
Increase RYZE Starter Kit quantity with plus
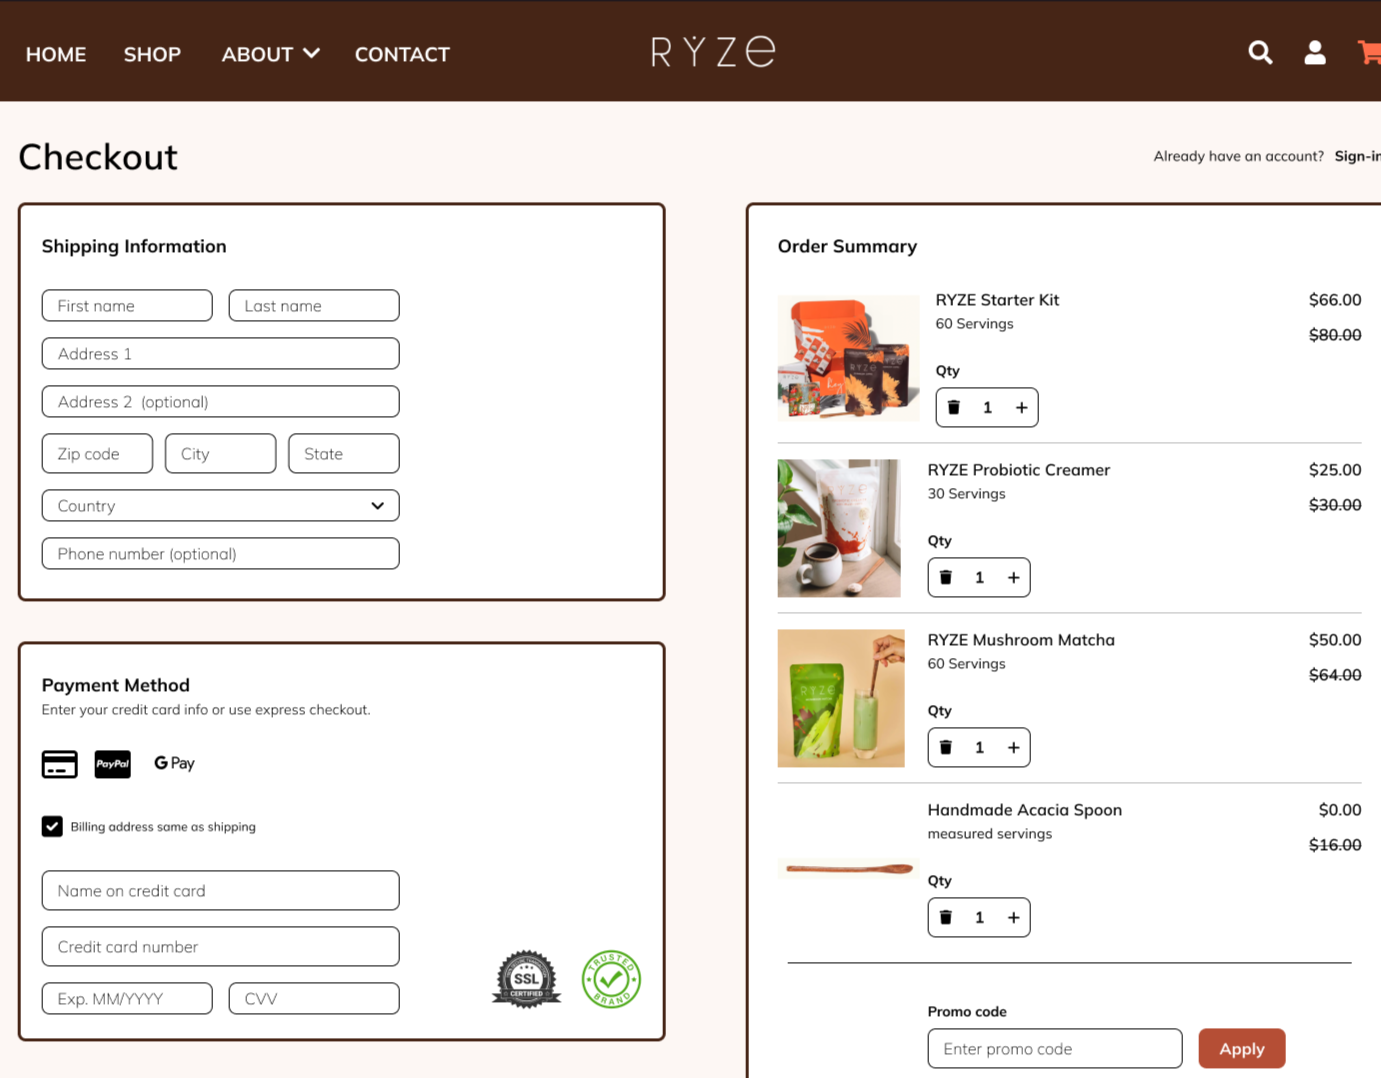1021,407
